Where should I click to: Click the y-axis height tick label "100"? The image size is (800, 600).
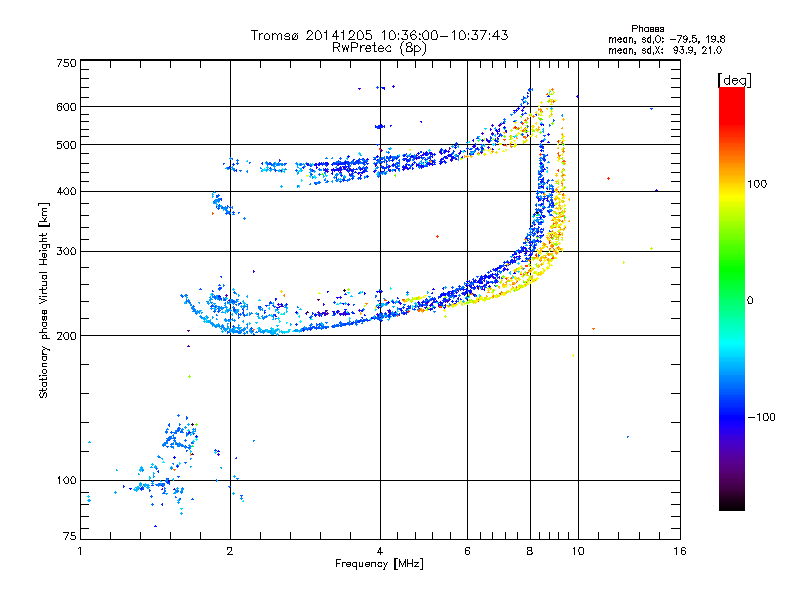pyautogui.click(x=66, y=480)
